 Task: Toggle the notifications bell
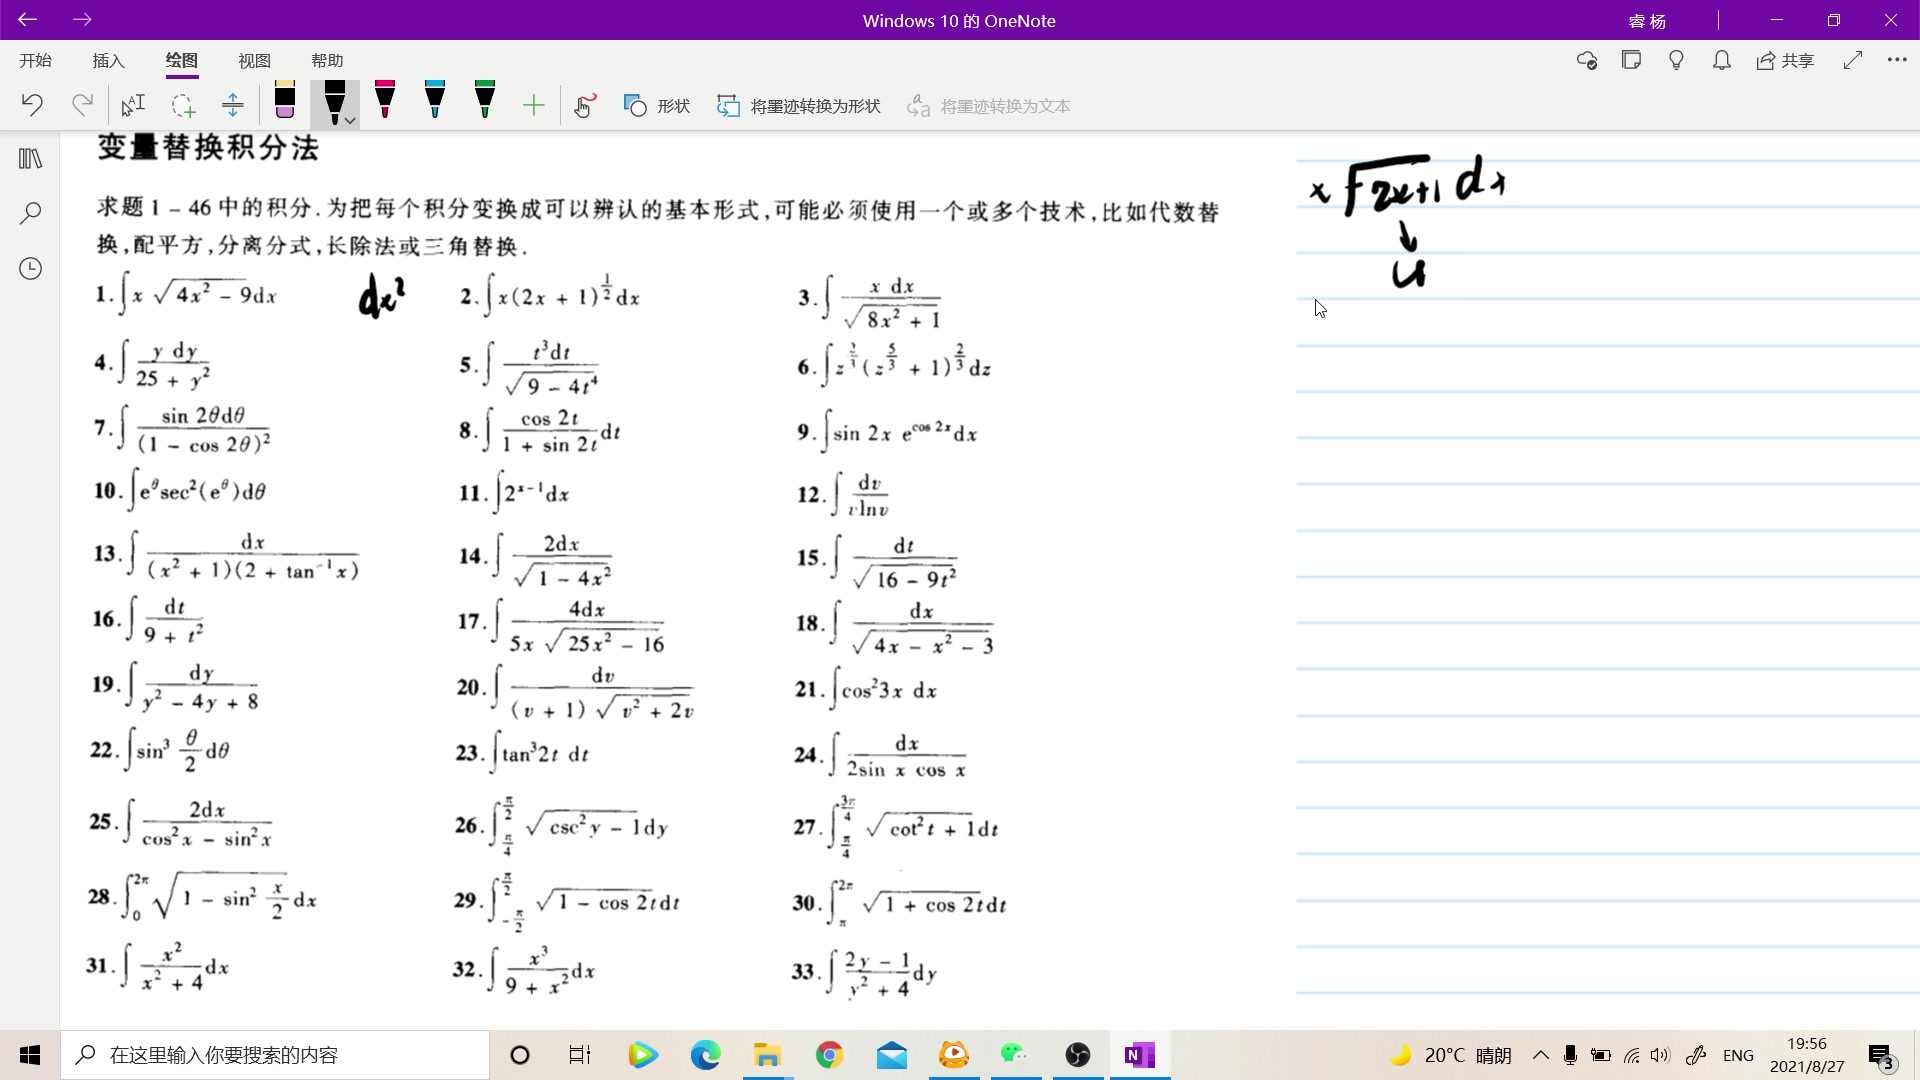1721,61
